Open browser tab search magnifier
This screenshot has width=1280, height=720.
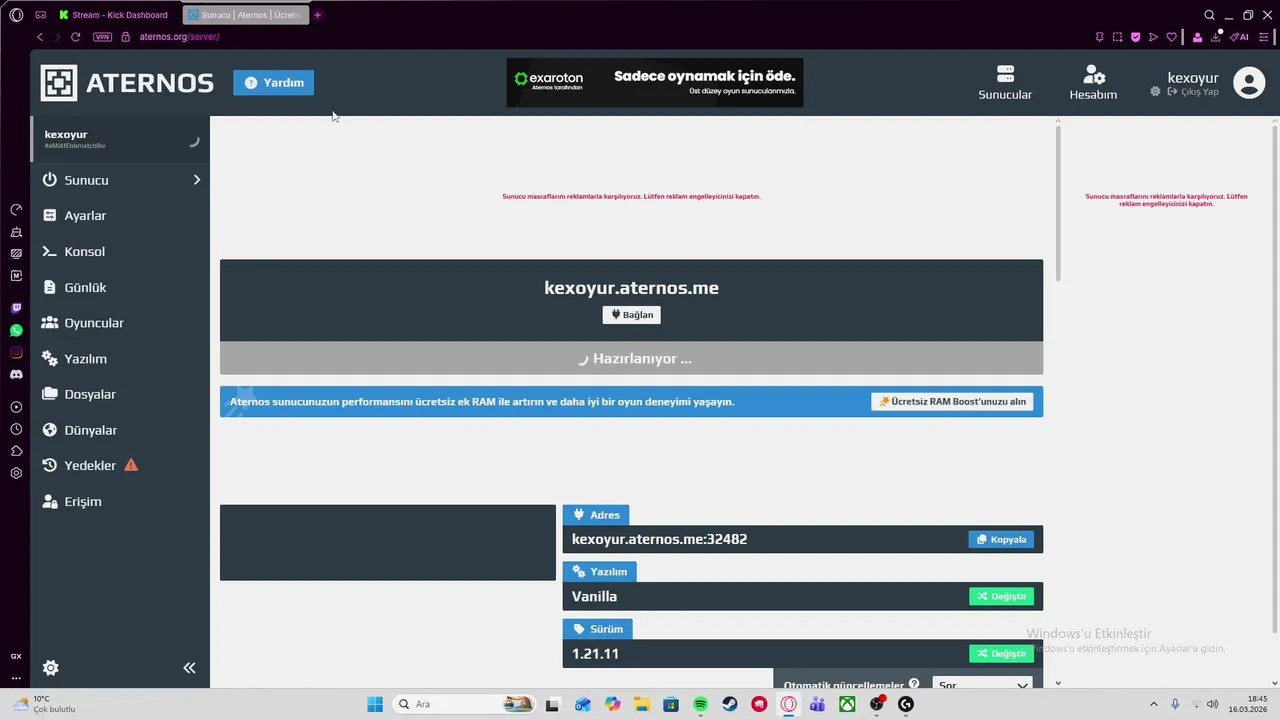[x=1209, y=15]
